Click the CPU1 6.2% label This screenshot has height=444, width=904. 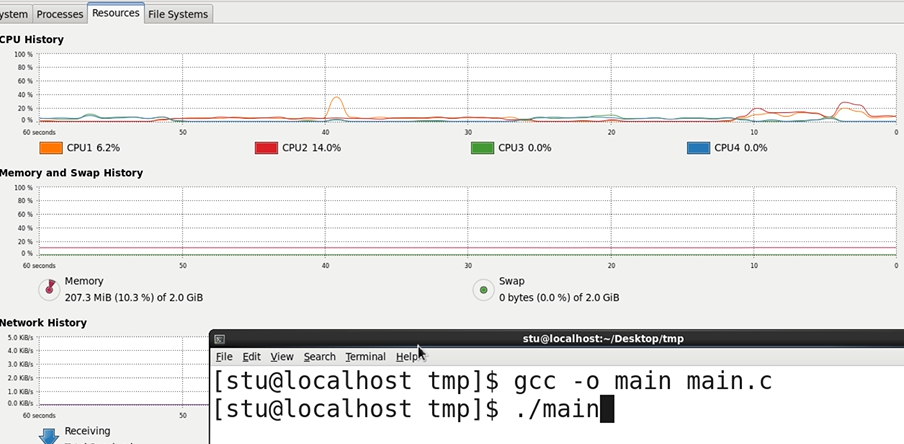(93, 148)
